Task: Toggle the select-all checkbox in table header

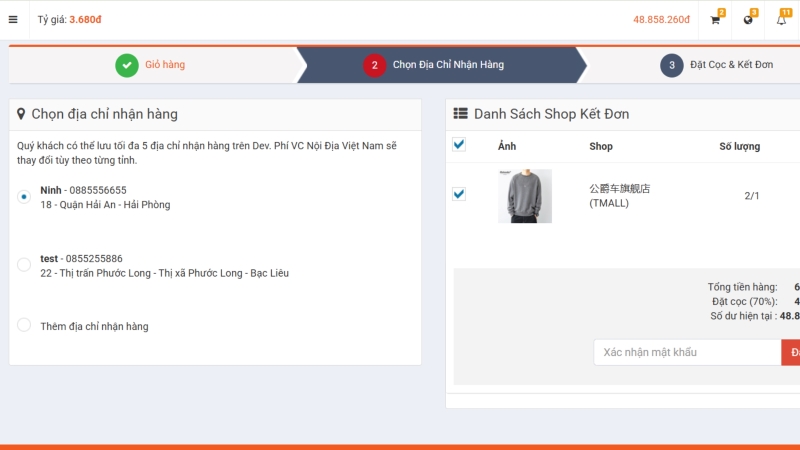Action: coord(459,145)
